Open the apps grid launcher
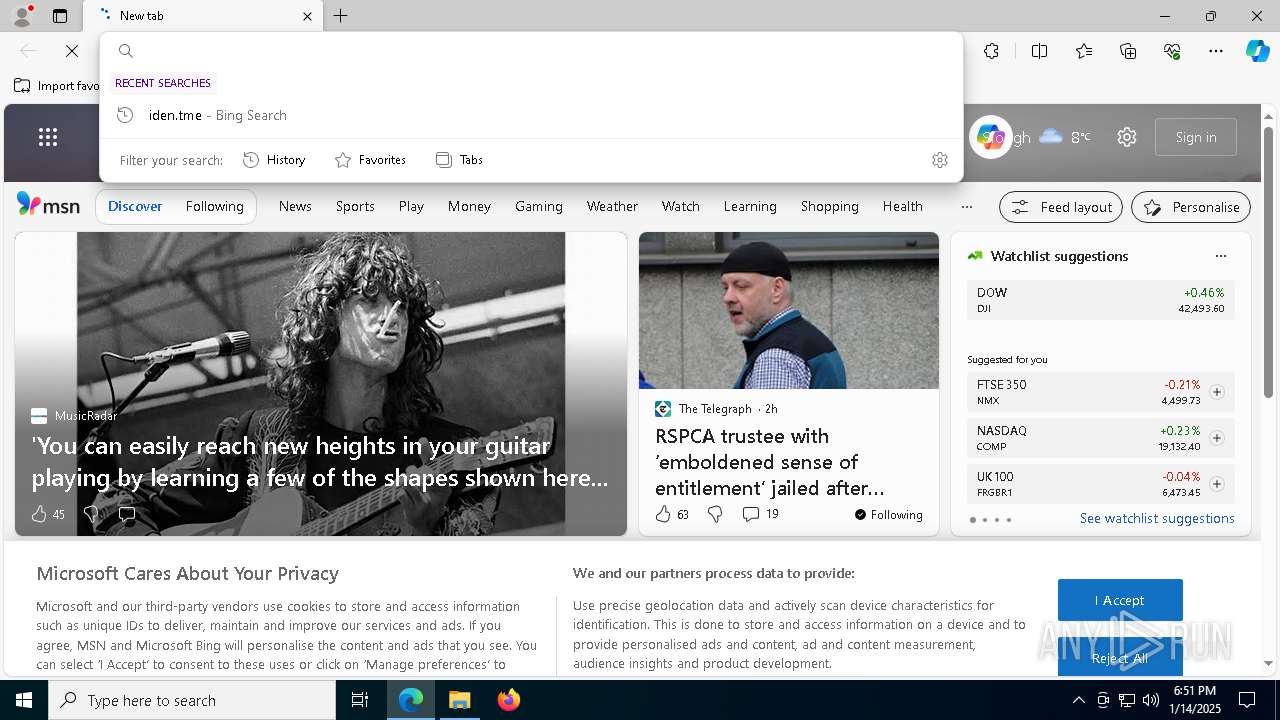 [x=48, y=137]
